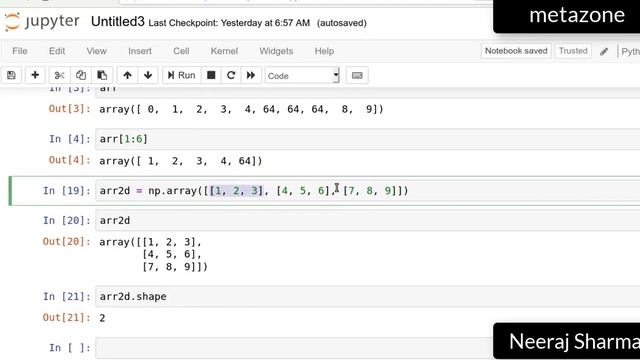Open the command palette keyboard icon

pos(357,76)
